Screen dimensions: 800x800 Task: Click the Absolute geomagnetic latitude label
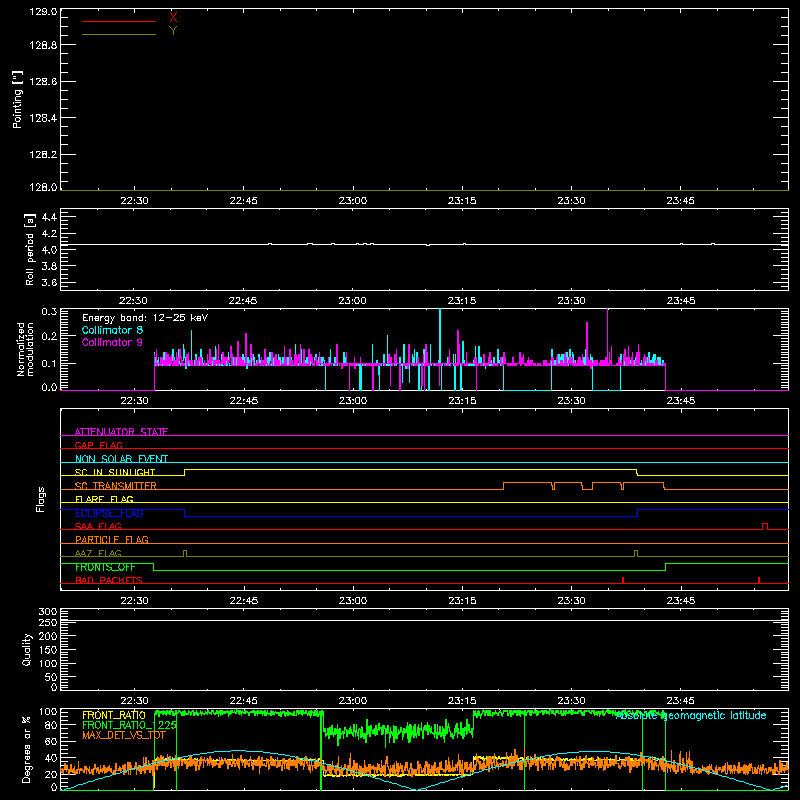tap(691, 715)
